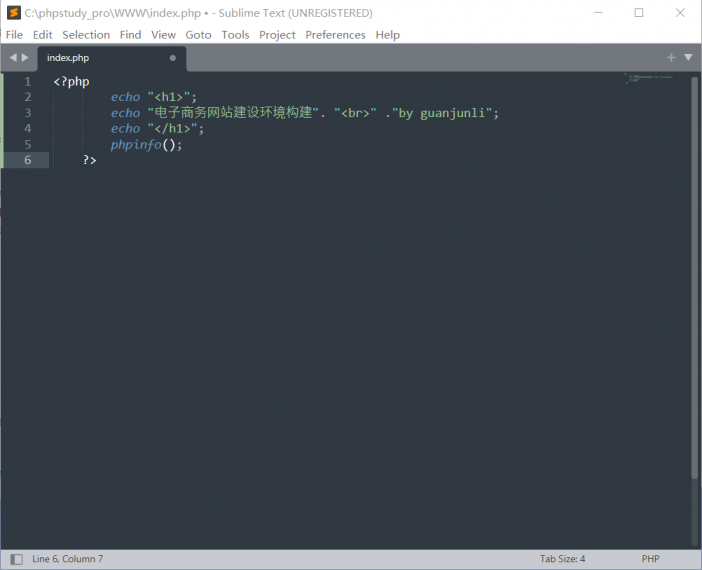This screenshot has width=702, height=570.
Task: Change indentation via Tab Size: 4
Action: click(x=562, y=559)
